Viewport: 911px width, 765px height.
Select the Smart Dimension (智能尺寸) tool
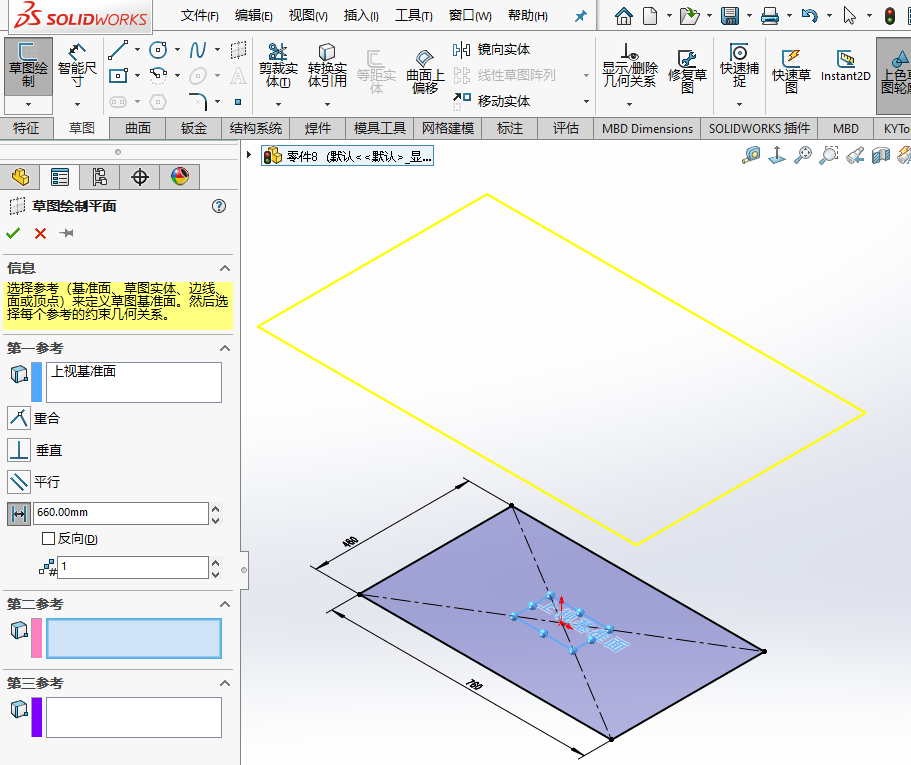[77, 66]
